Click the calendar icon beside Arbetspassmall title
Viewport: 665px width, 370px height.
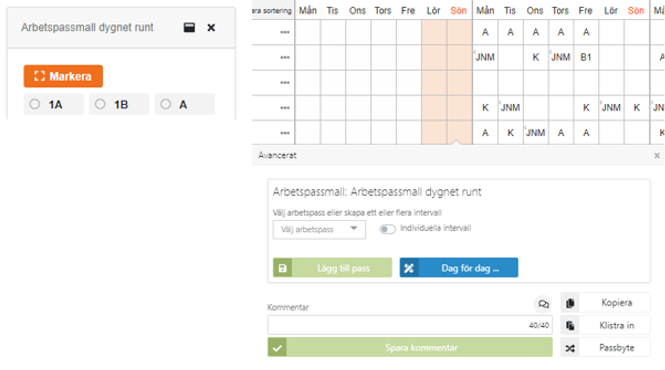pos(189,28)
